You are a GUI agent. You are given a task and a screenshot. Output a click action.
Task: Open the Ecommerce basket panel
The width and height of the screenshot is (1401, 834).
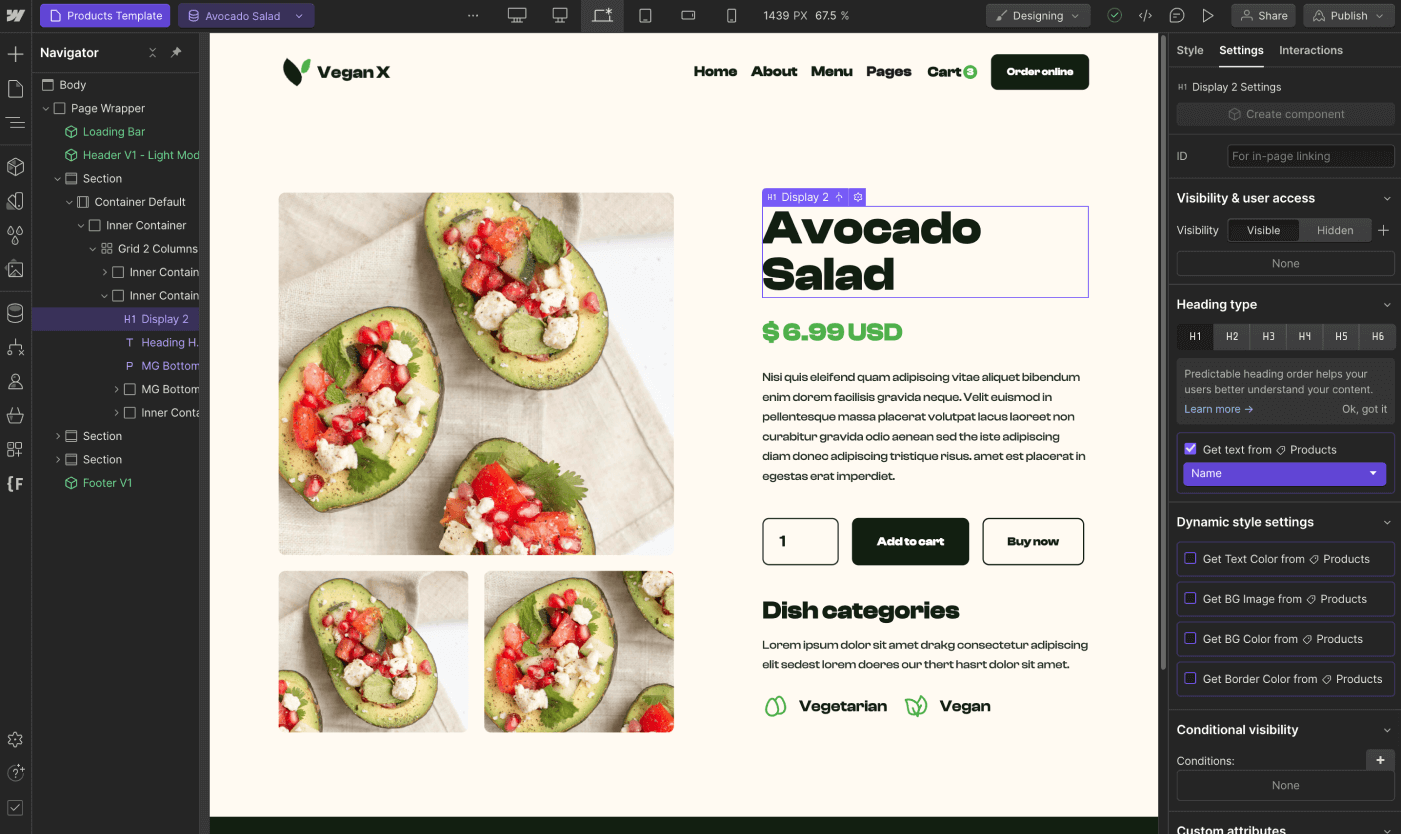(x=15, y=415)
